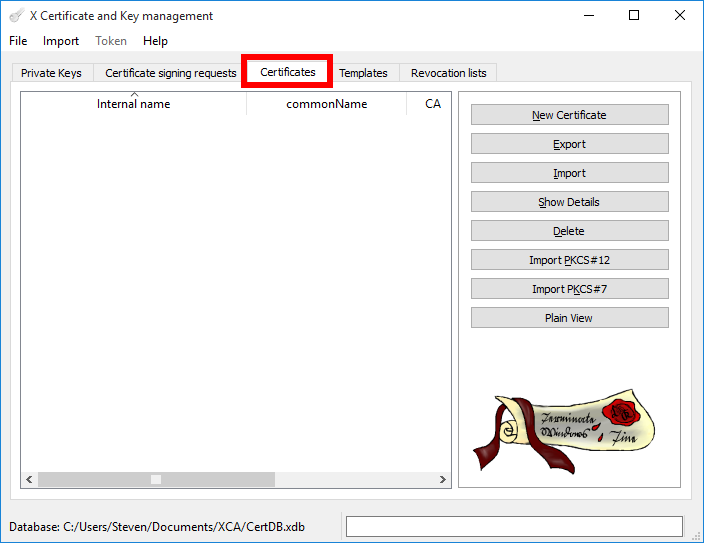The width and height of the screenshot is (704, 543).
Task: Go to the Revocation lists tab
Action: tap(448, 73)
